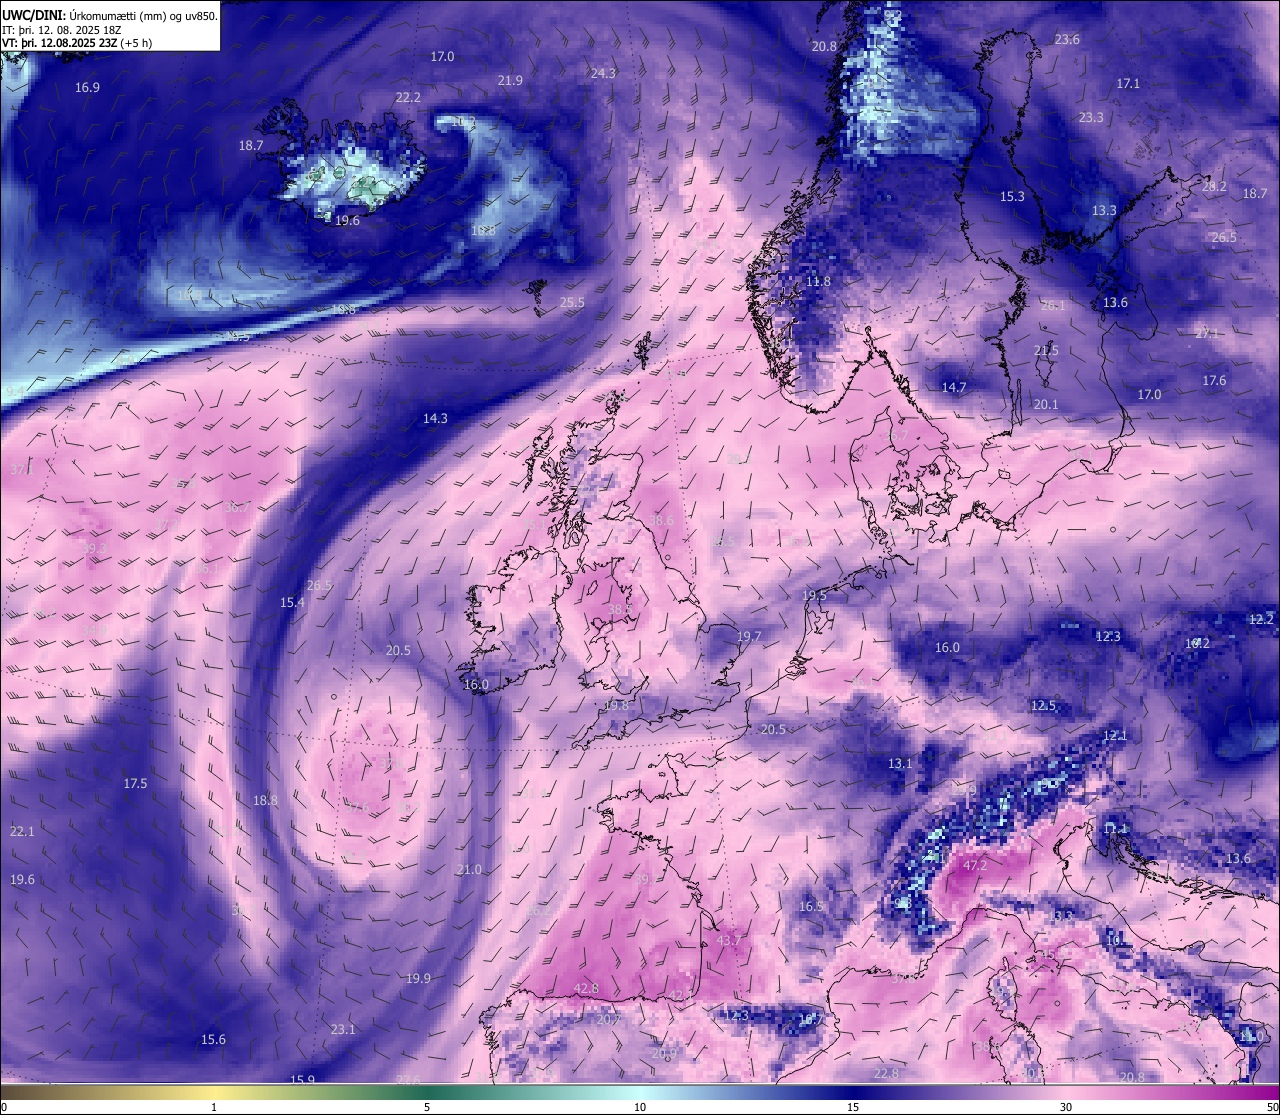The image size is (1280, 1115).
Task: Select the 38.6 value over Scotland
Action: [x=661, y=521]
